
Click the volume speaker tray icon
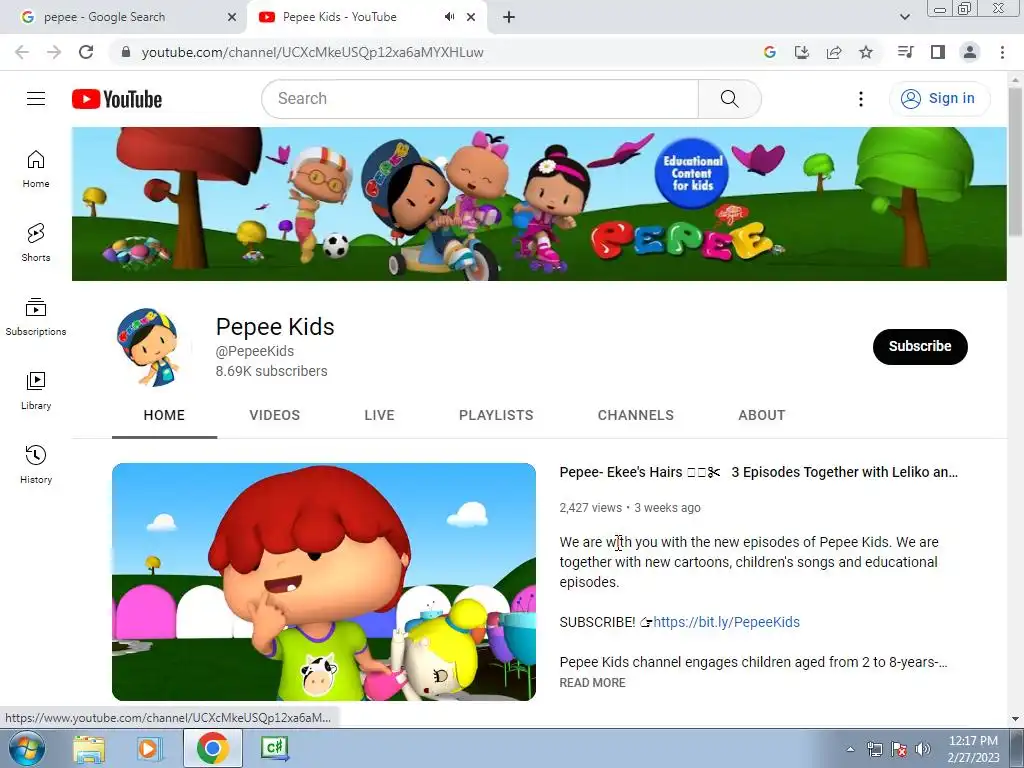[922, 749]
